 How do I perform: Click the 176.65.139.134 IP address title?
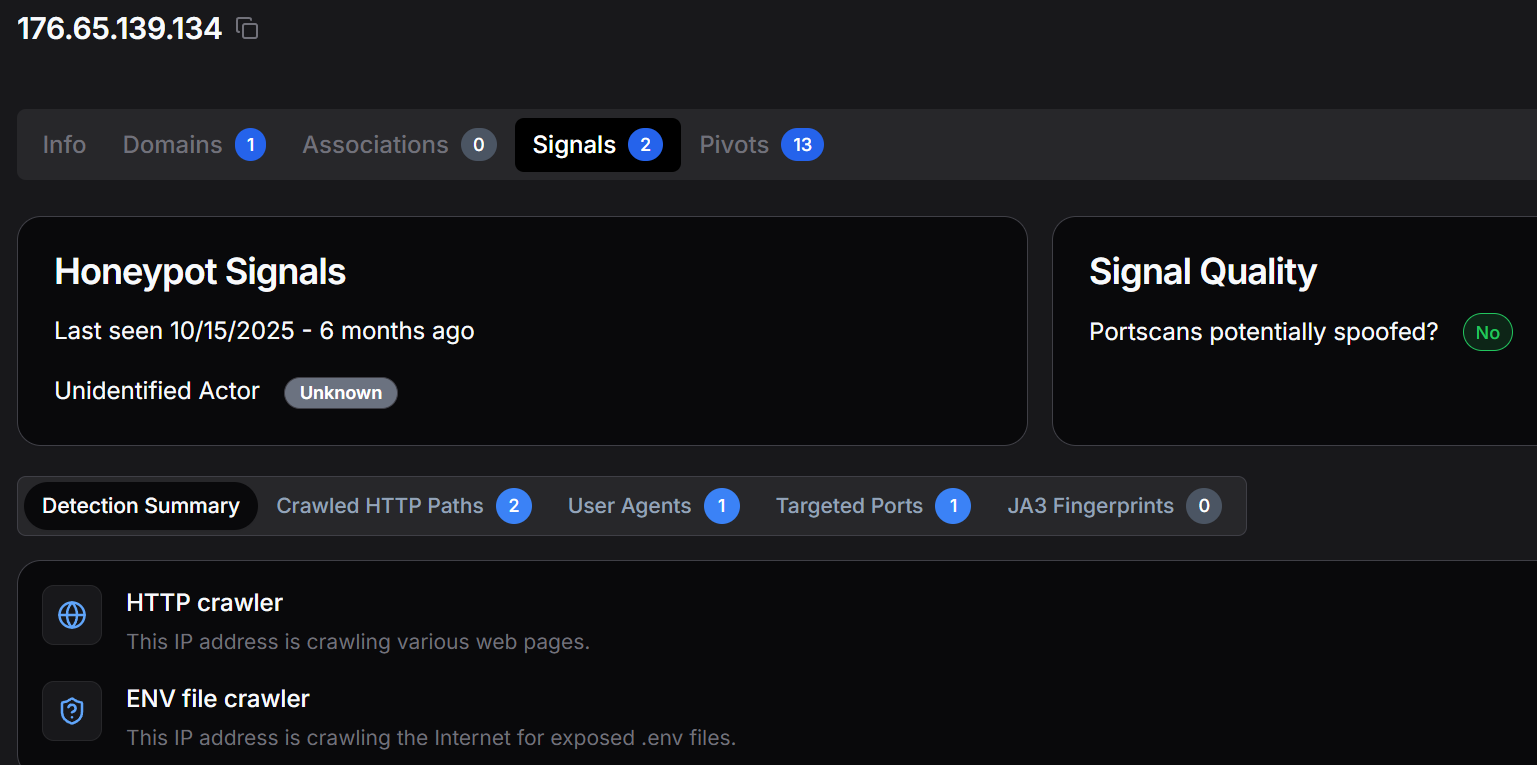(x=120, y=29)
